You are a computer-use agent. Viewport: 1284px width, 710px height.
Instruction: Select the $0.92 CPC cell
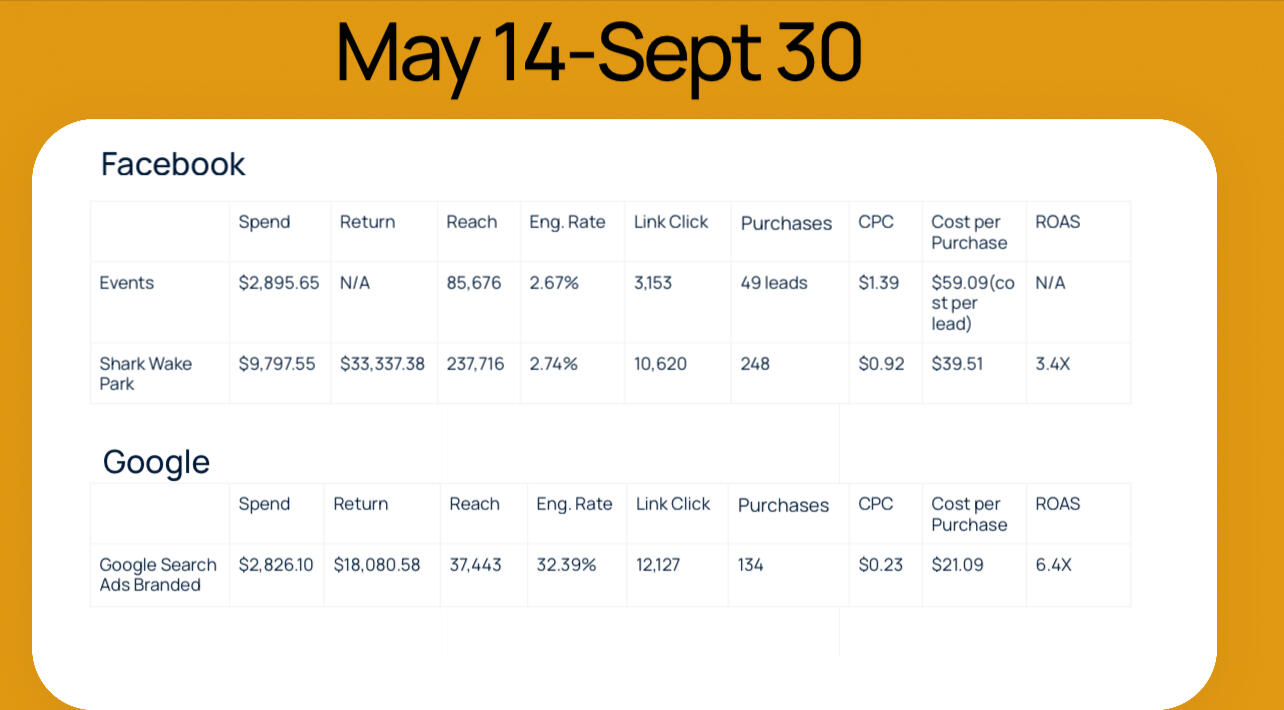881,364
